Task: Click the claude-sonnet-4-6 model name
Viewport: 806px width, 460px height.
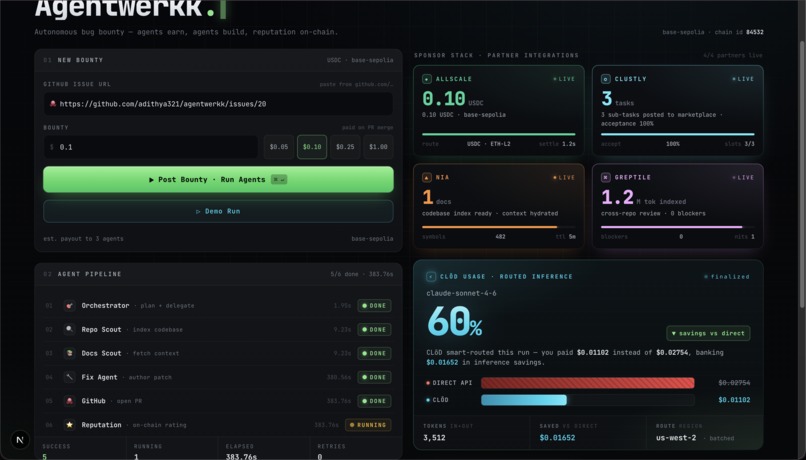Action: click(462, 293)
